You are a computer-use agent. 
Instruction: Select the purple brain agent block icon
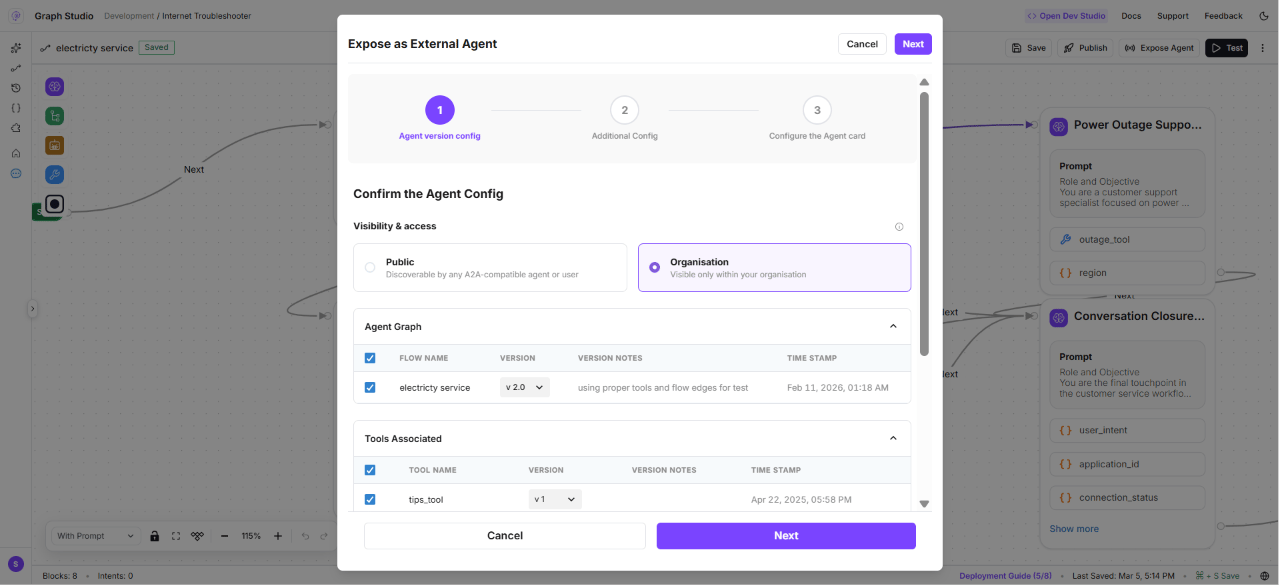pyautogui.click(x=55, y=87)
